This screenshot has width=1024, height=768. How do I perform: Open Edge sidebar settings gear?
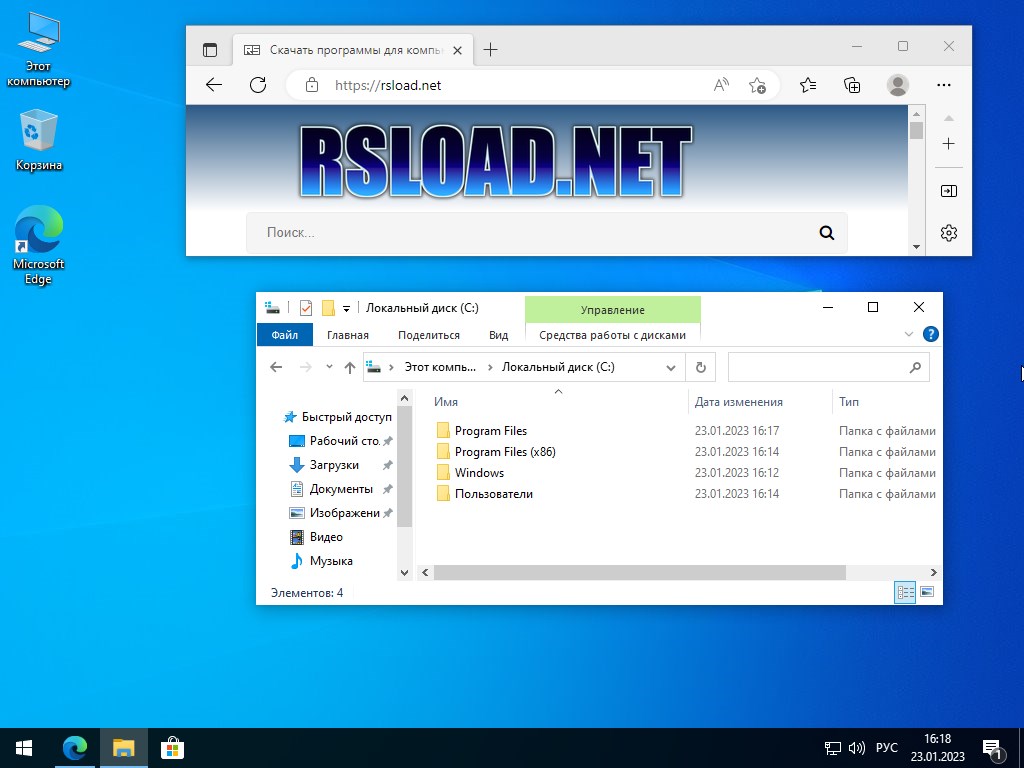[x=948, y=233]
